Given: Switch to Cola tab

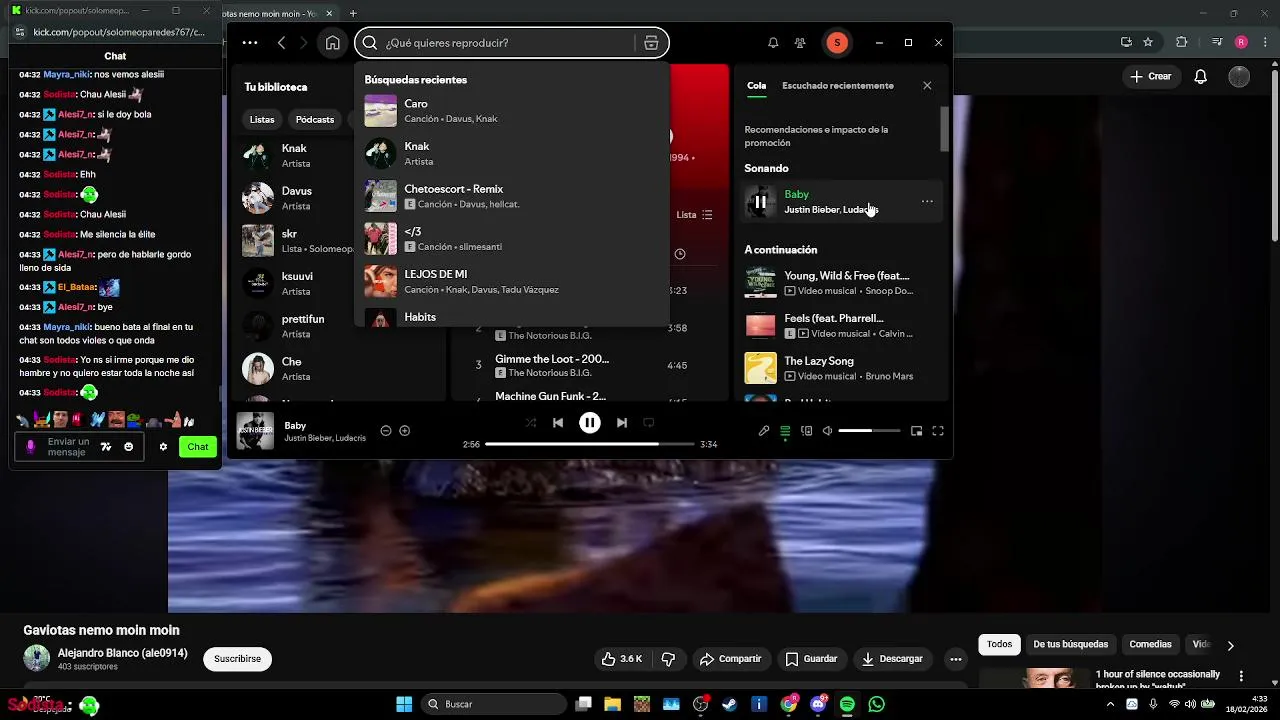Looking at the screenshot, I should (x=757, y=86).
